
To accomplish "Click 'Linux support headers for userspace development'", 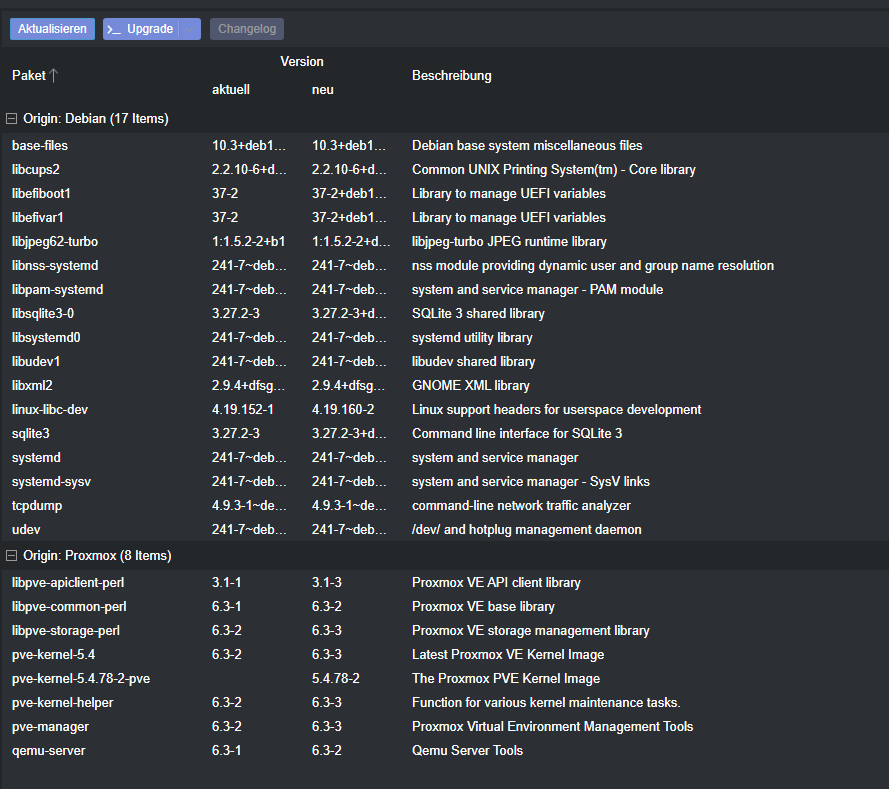I will (556, 409).
